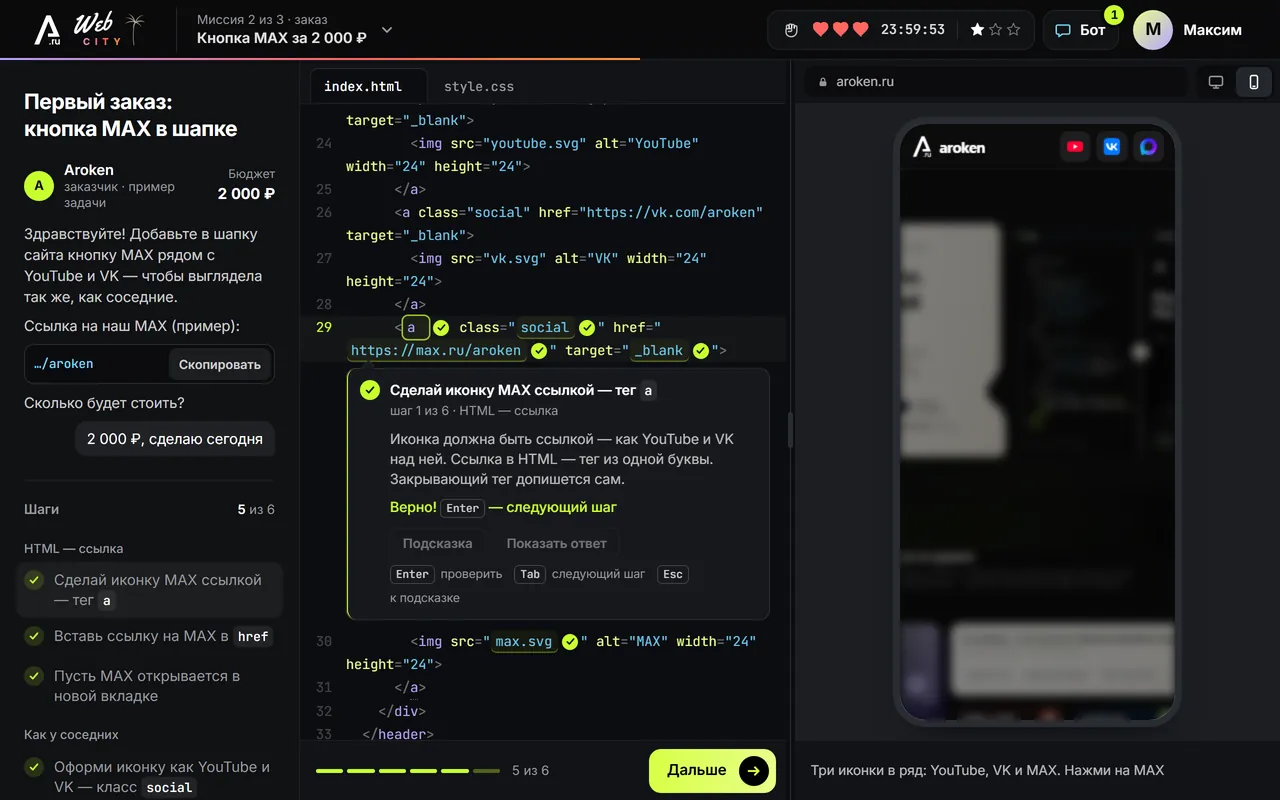Screen dimensions: 1280x800
Task: Click the Aroken client avatar
Action: [x=39, y=186]
